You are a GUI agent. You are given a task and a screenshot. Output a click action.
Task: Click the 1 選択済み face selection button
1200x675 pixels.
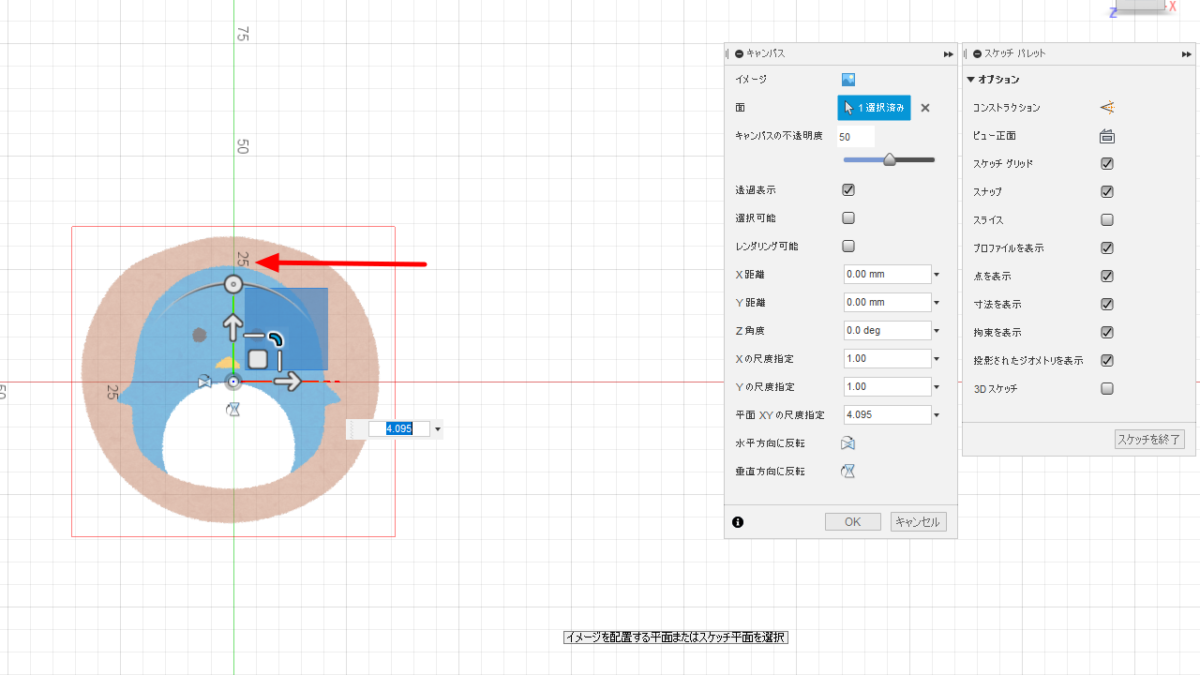click(x=874, y=108)
